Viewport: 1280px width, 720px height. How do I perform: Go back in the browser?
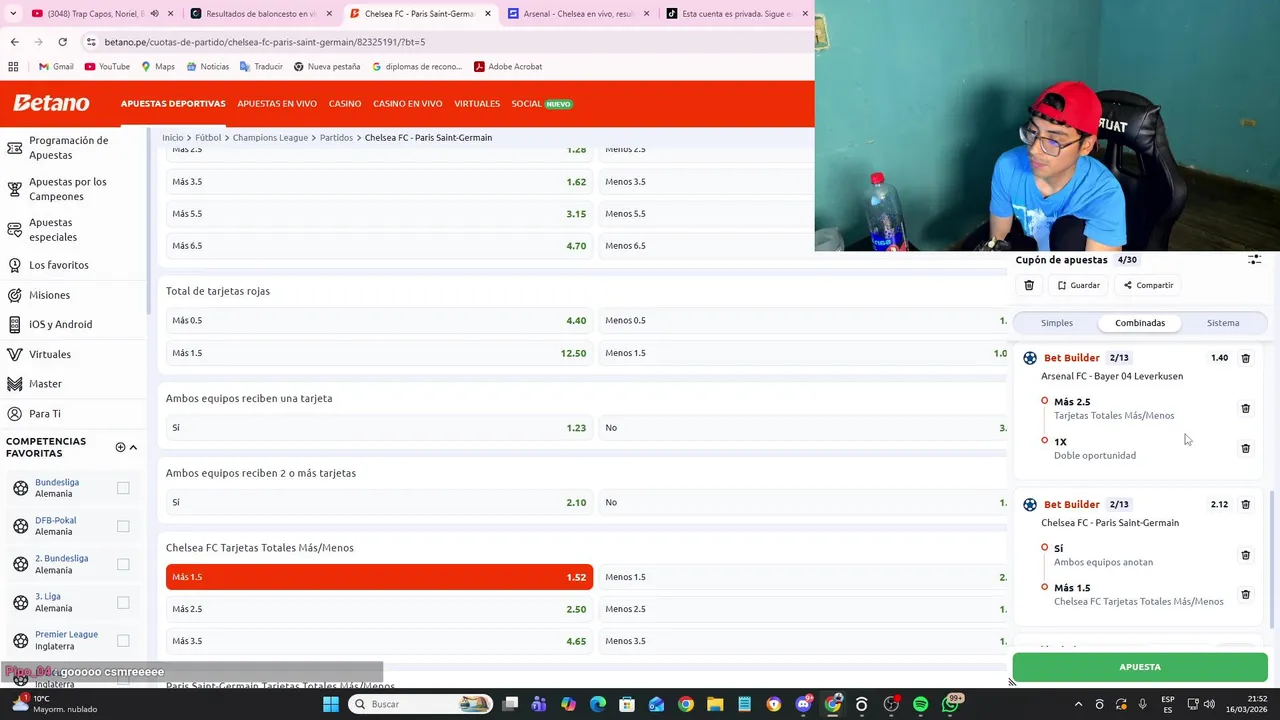(14, 42)
